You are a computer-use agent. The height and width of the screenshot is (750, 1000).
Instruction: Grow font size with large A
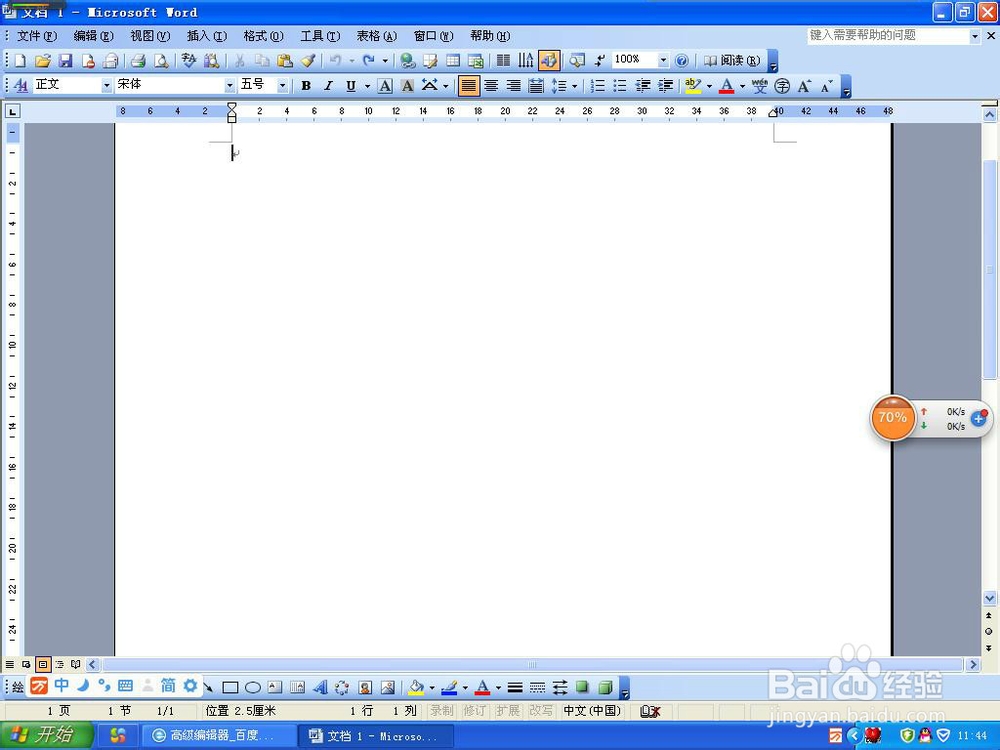[x=804, y=85]
